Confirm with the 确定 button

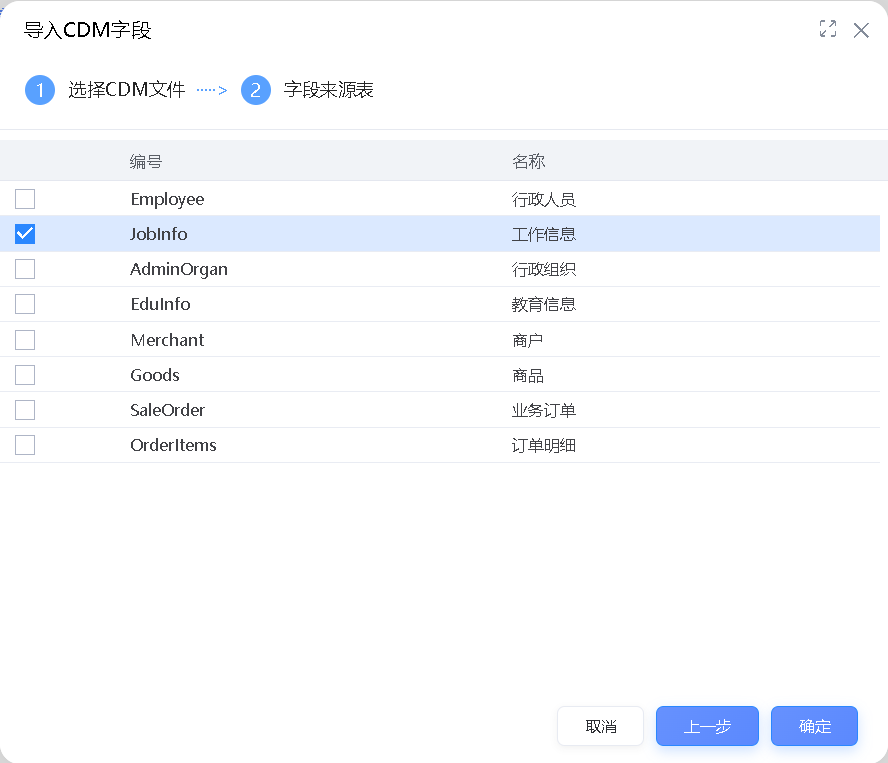pos(814,726)
